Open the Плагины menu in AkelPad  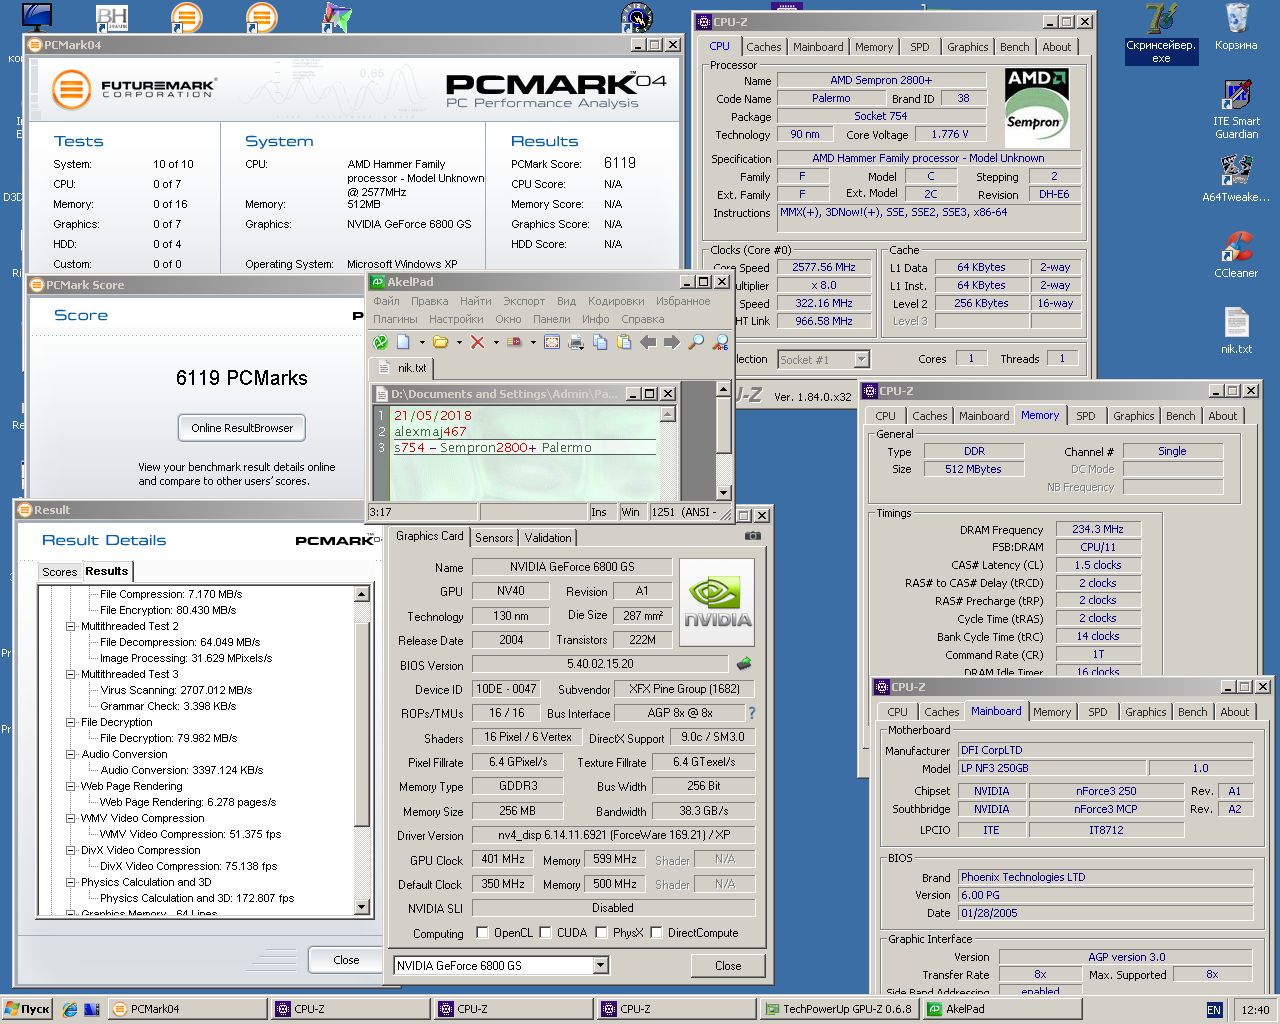pyautogui.click(x=395, y=319)
